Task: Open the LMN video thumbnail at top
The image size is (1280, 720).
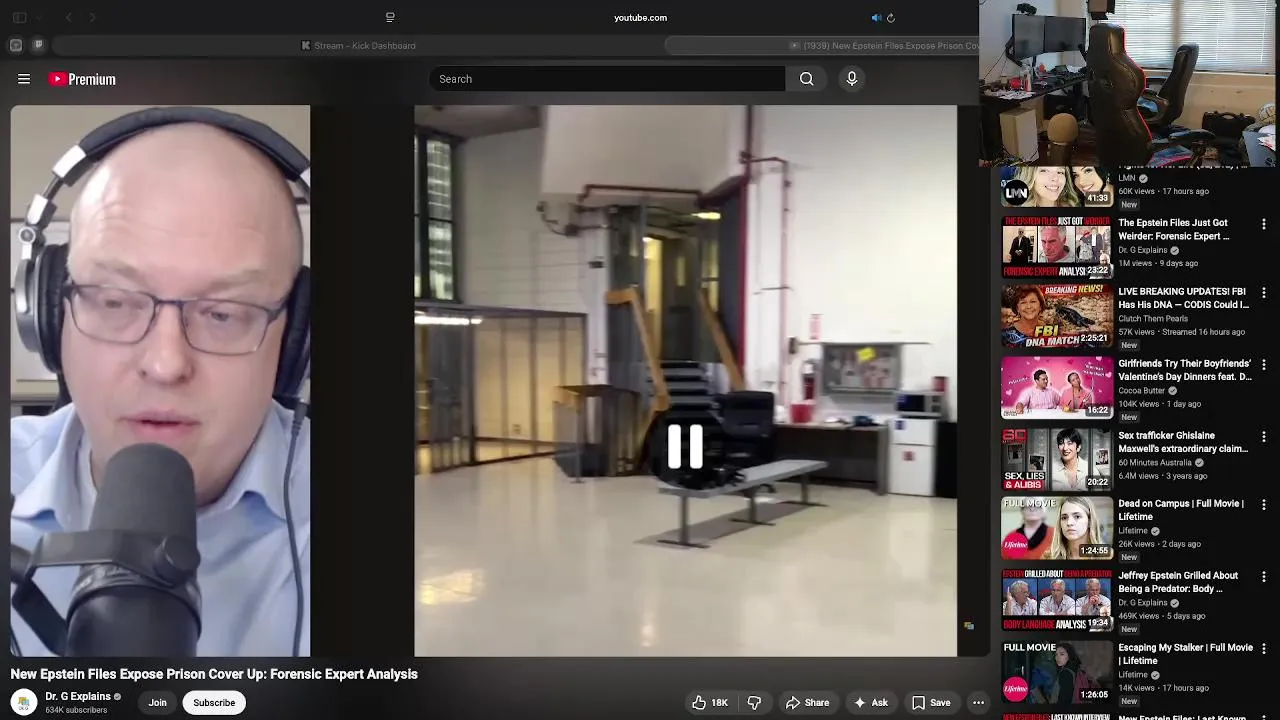Action: click(x=1057, y=186)
